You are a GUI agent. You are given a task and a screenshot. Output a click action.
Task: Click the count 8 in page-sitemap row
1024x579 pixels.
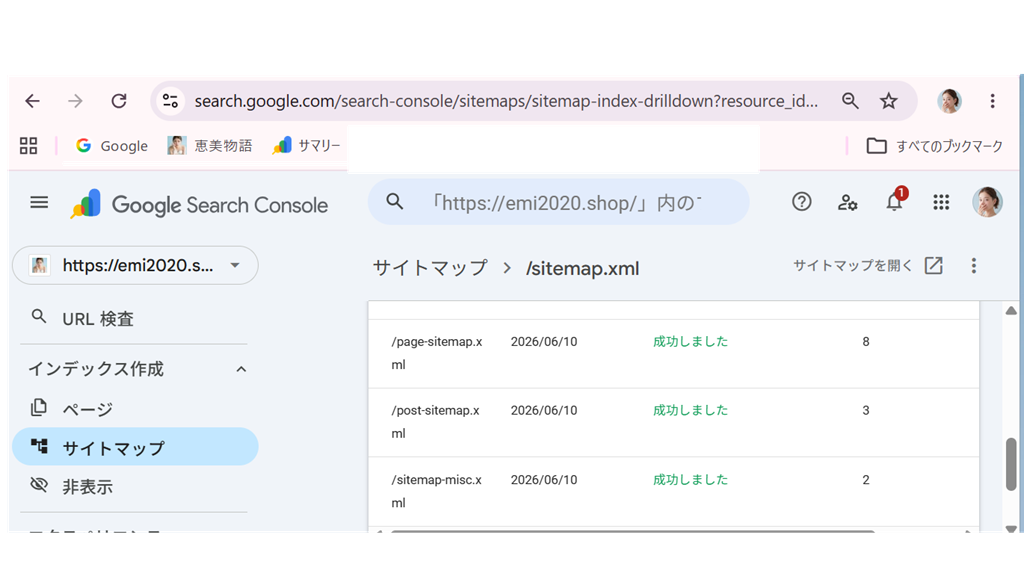click(866, 341)
